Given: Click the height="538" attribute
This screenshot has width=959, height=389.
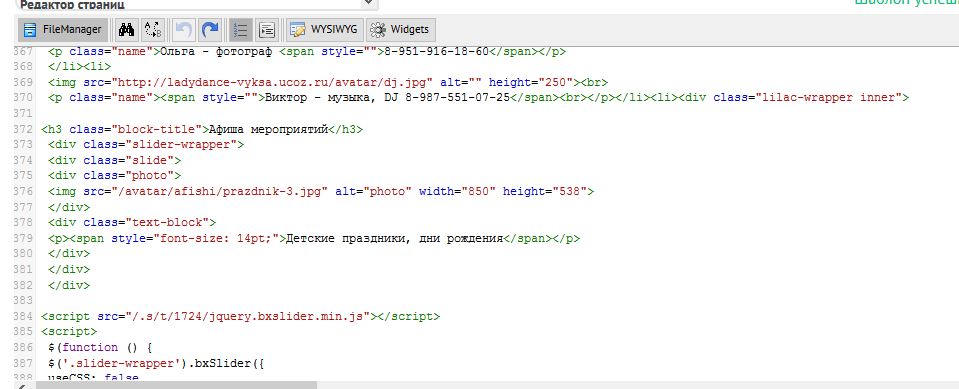Looking at the screenshot, I should click(544, 191).
